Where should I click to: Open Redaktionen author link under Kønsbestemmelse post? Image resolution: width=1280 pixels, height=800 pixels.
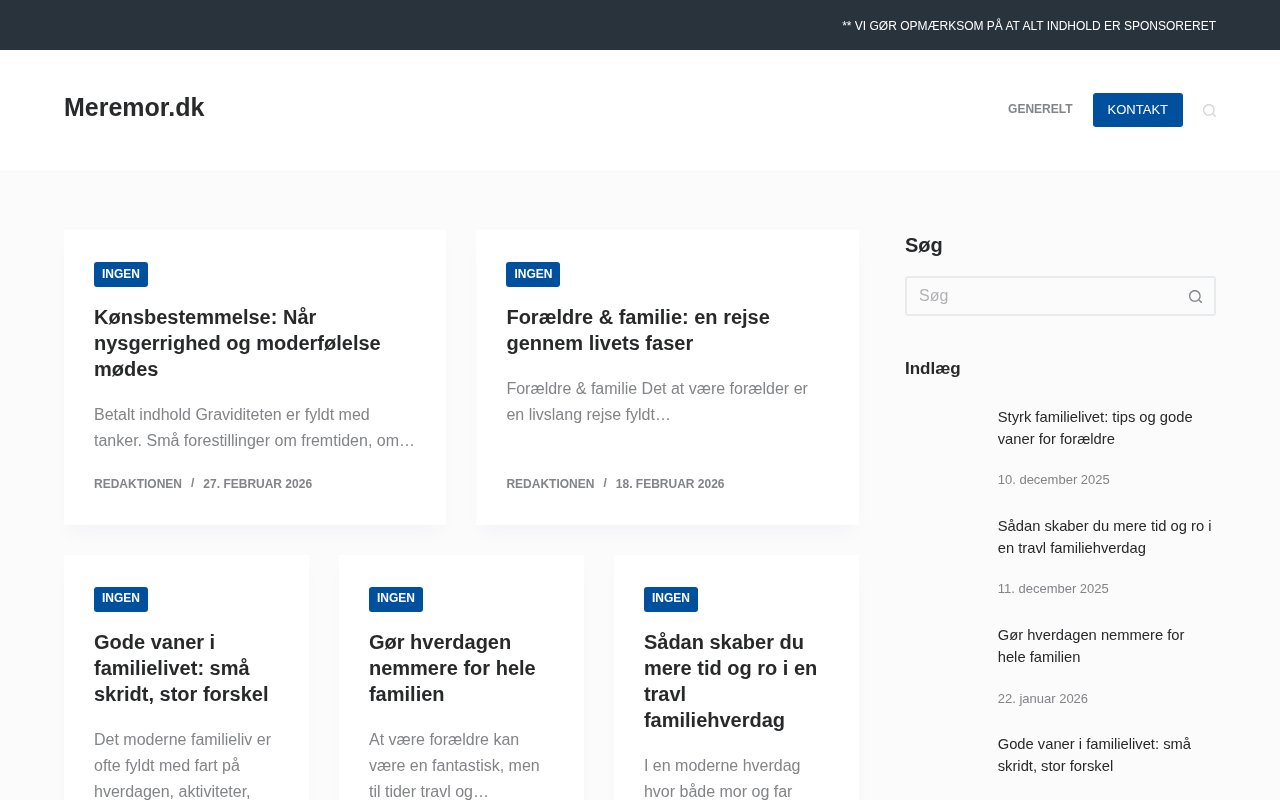click(x=138, y=484)
